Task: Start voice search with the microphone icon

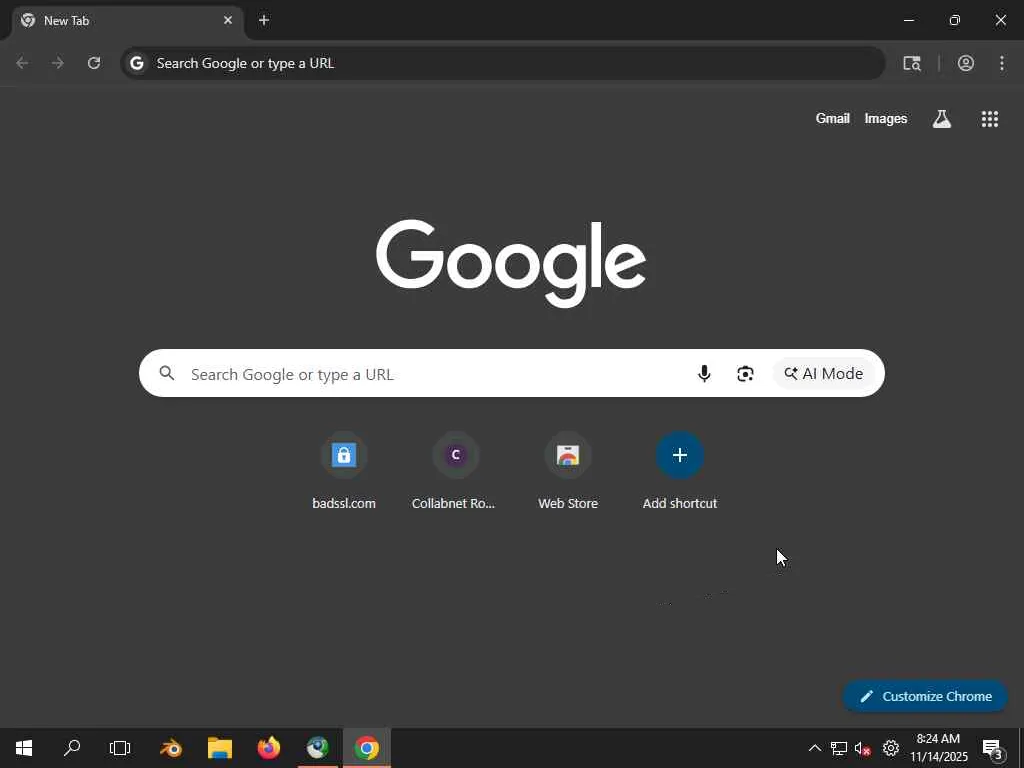Action: click(704, 373)
